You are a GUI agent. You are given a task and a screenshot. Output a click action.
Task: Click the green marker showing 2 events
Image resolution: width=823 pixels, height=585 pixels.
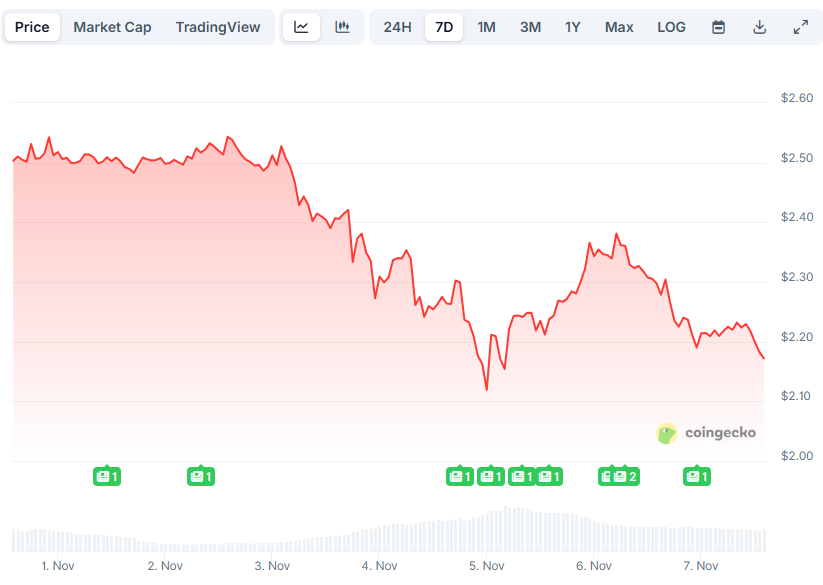pyautogui.click(x=619, y=477)
